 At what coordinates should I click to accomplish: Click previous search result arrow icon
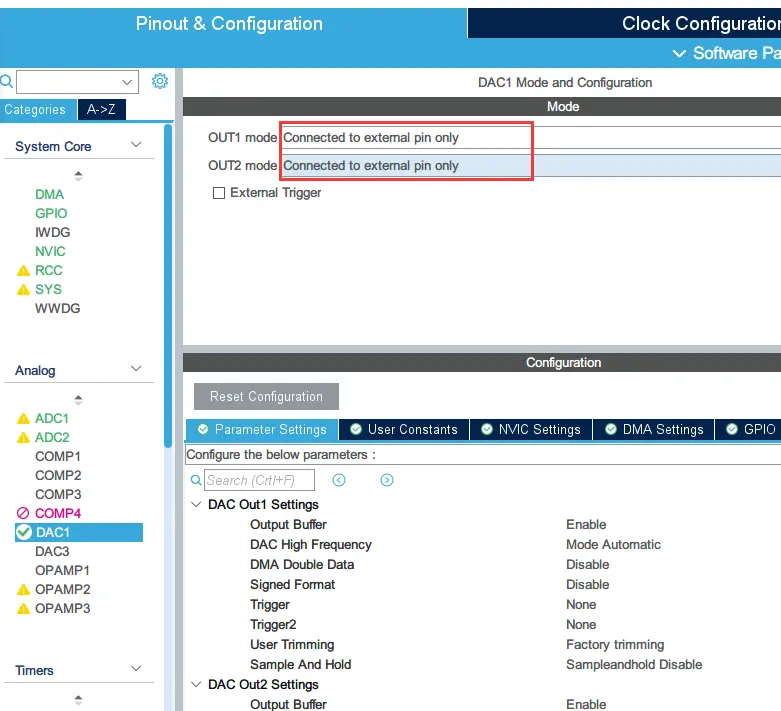coord(339,480)
